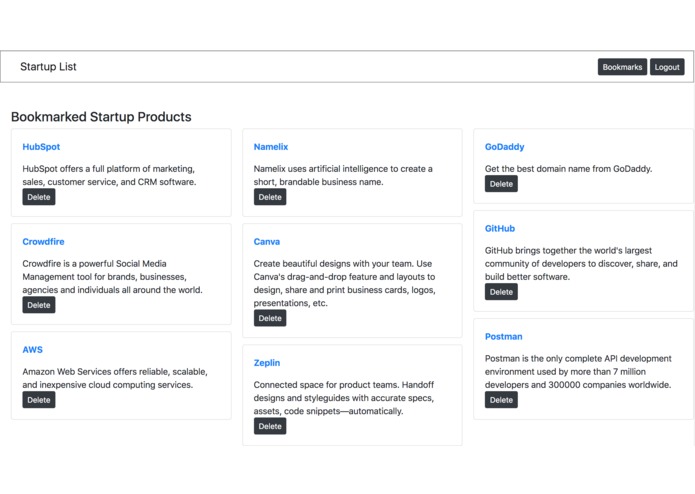This screenshot has width=695, height=494.
Task: Click the Bookmarked Startup Products heading
Action: (101, 117)
